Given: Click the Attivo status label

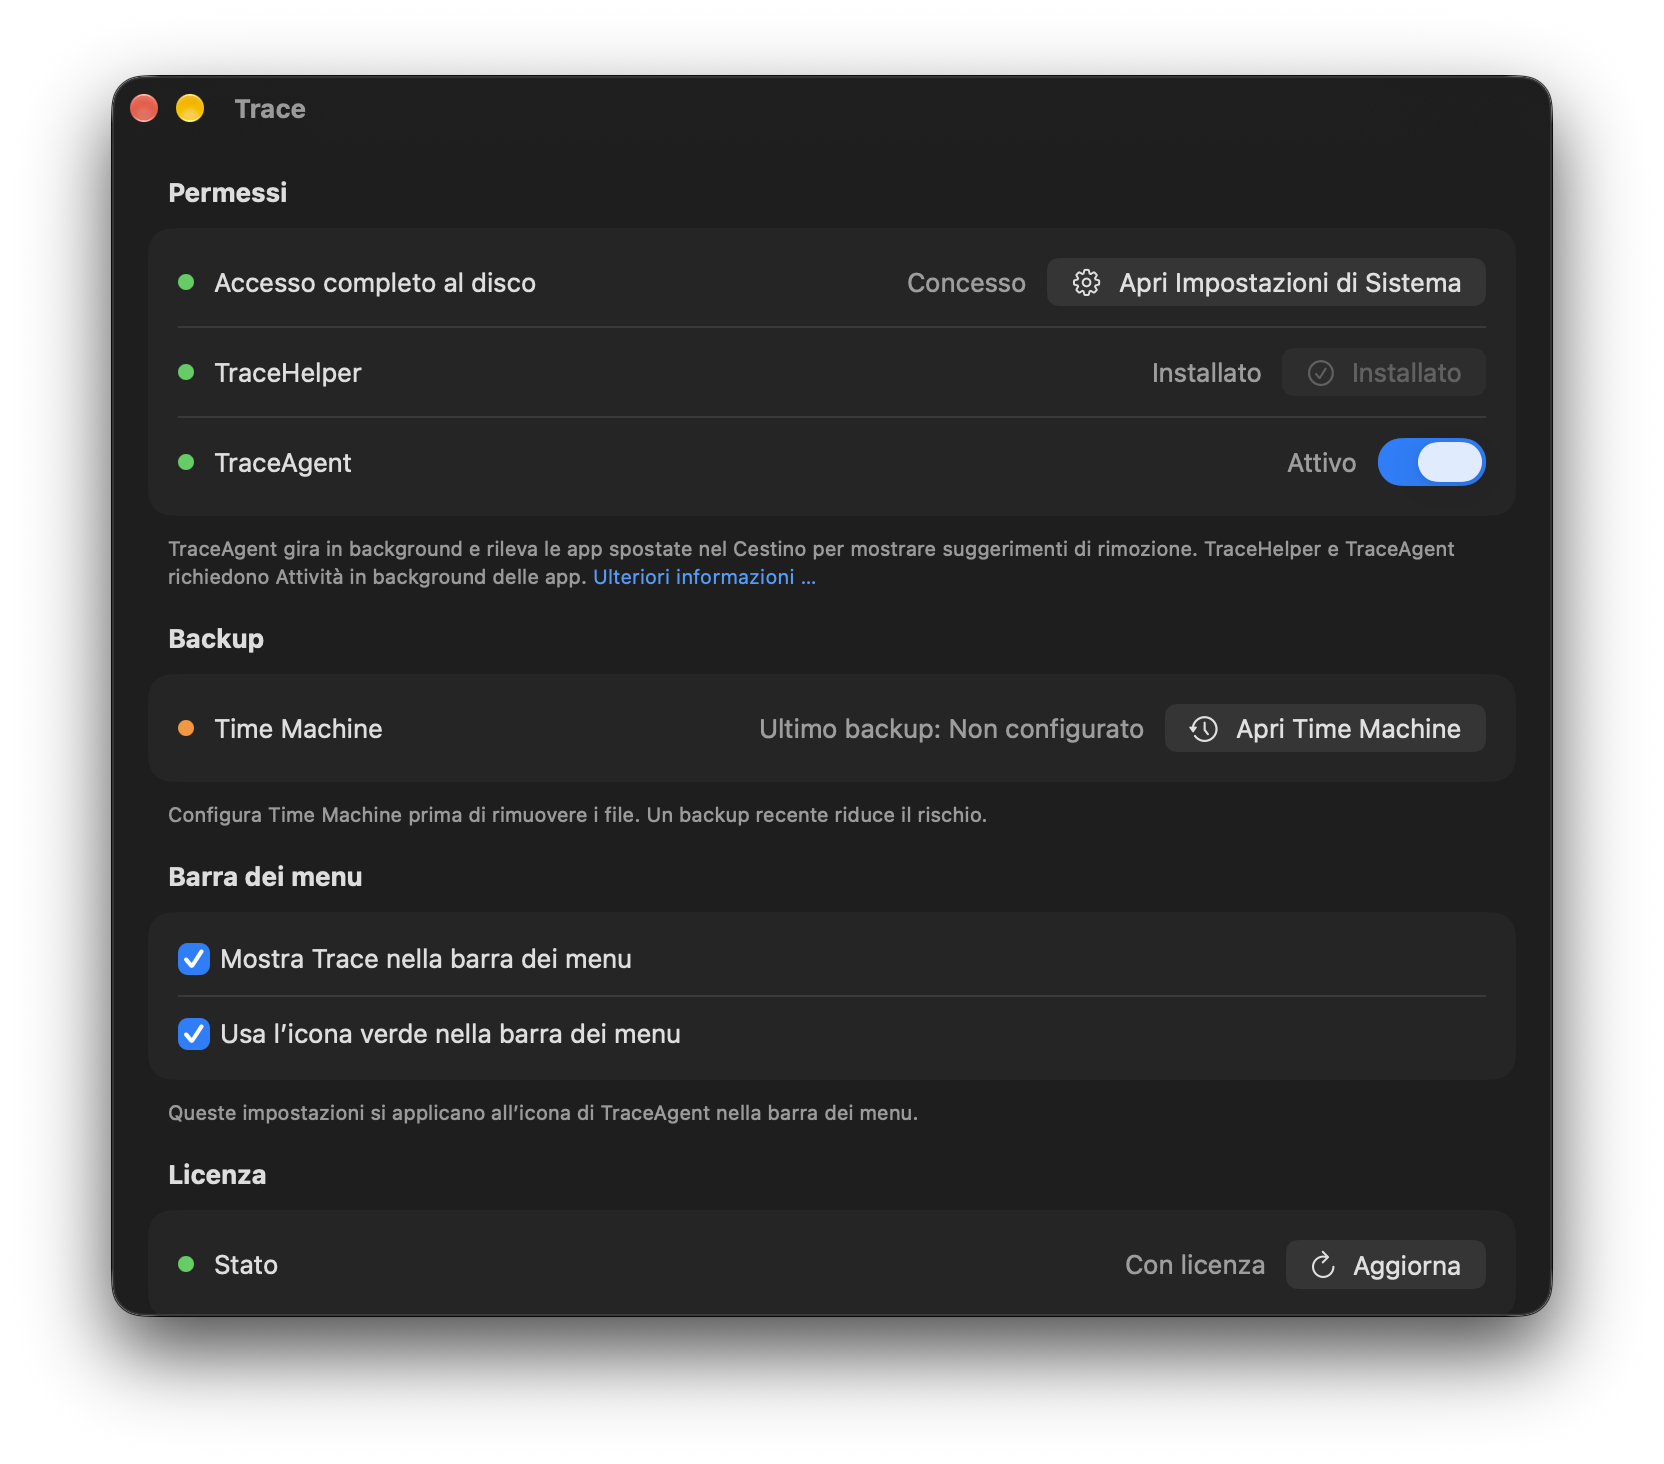Looking at the screenshot, I should [1321, 463].
